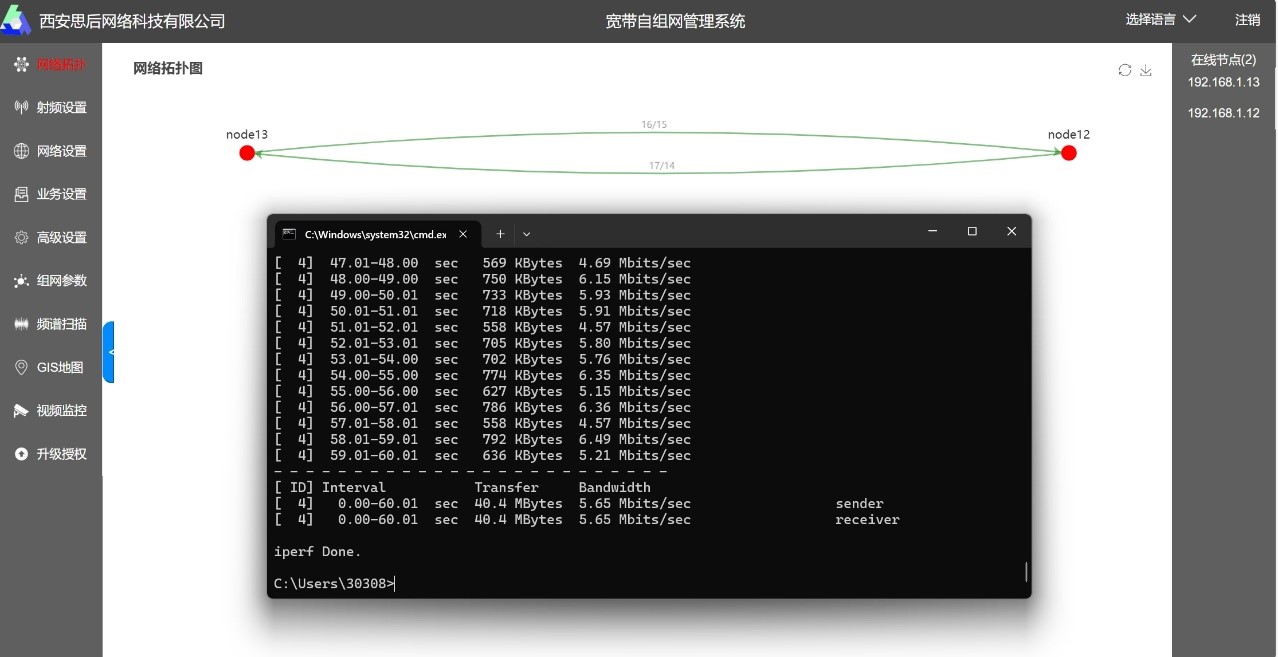Select online node 192.168.1.13
This screenshot has height=657, width=1278.
pos(1223,83)
